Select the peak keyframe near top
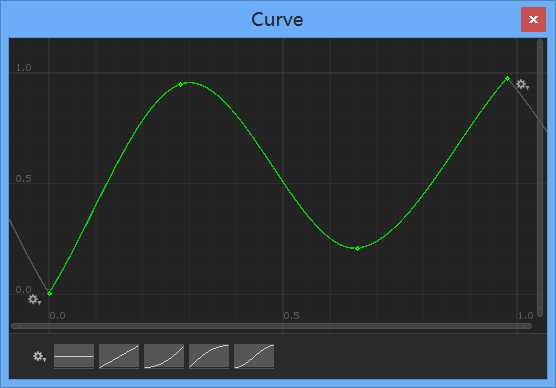 181,84
